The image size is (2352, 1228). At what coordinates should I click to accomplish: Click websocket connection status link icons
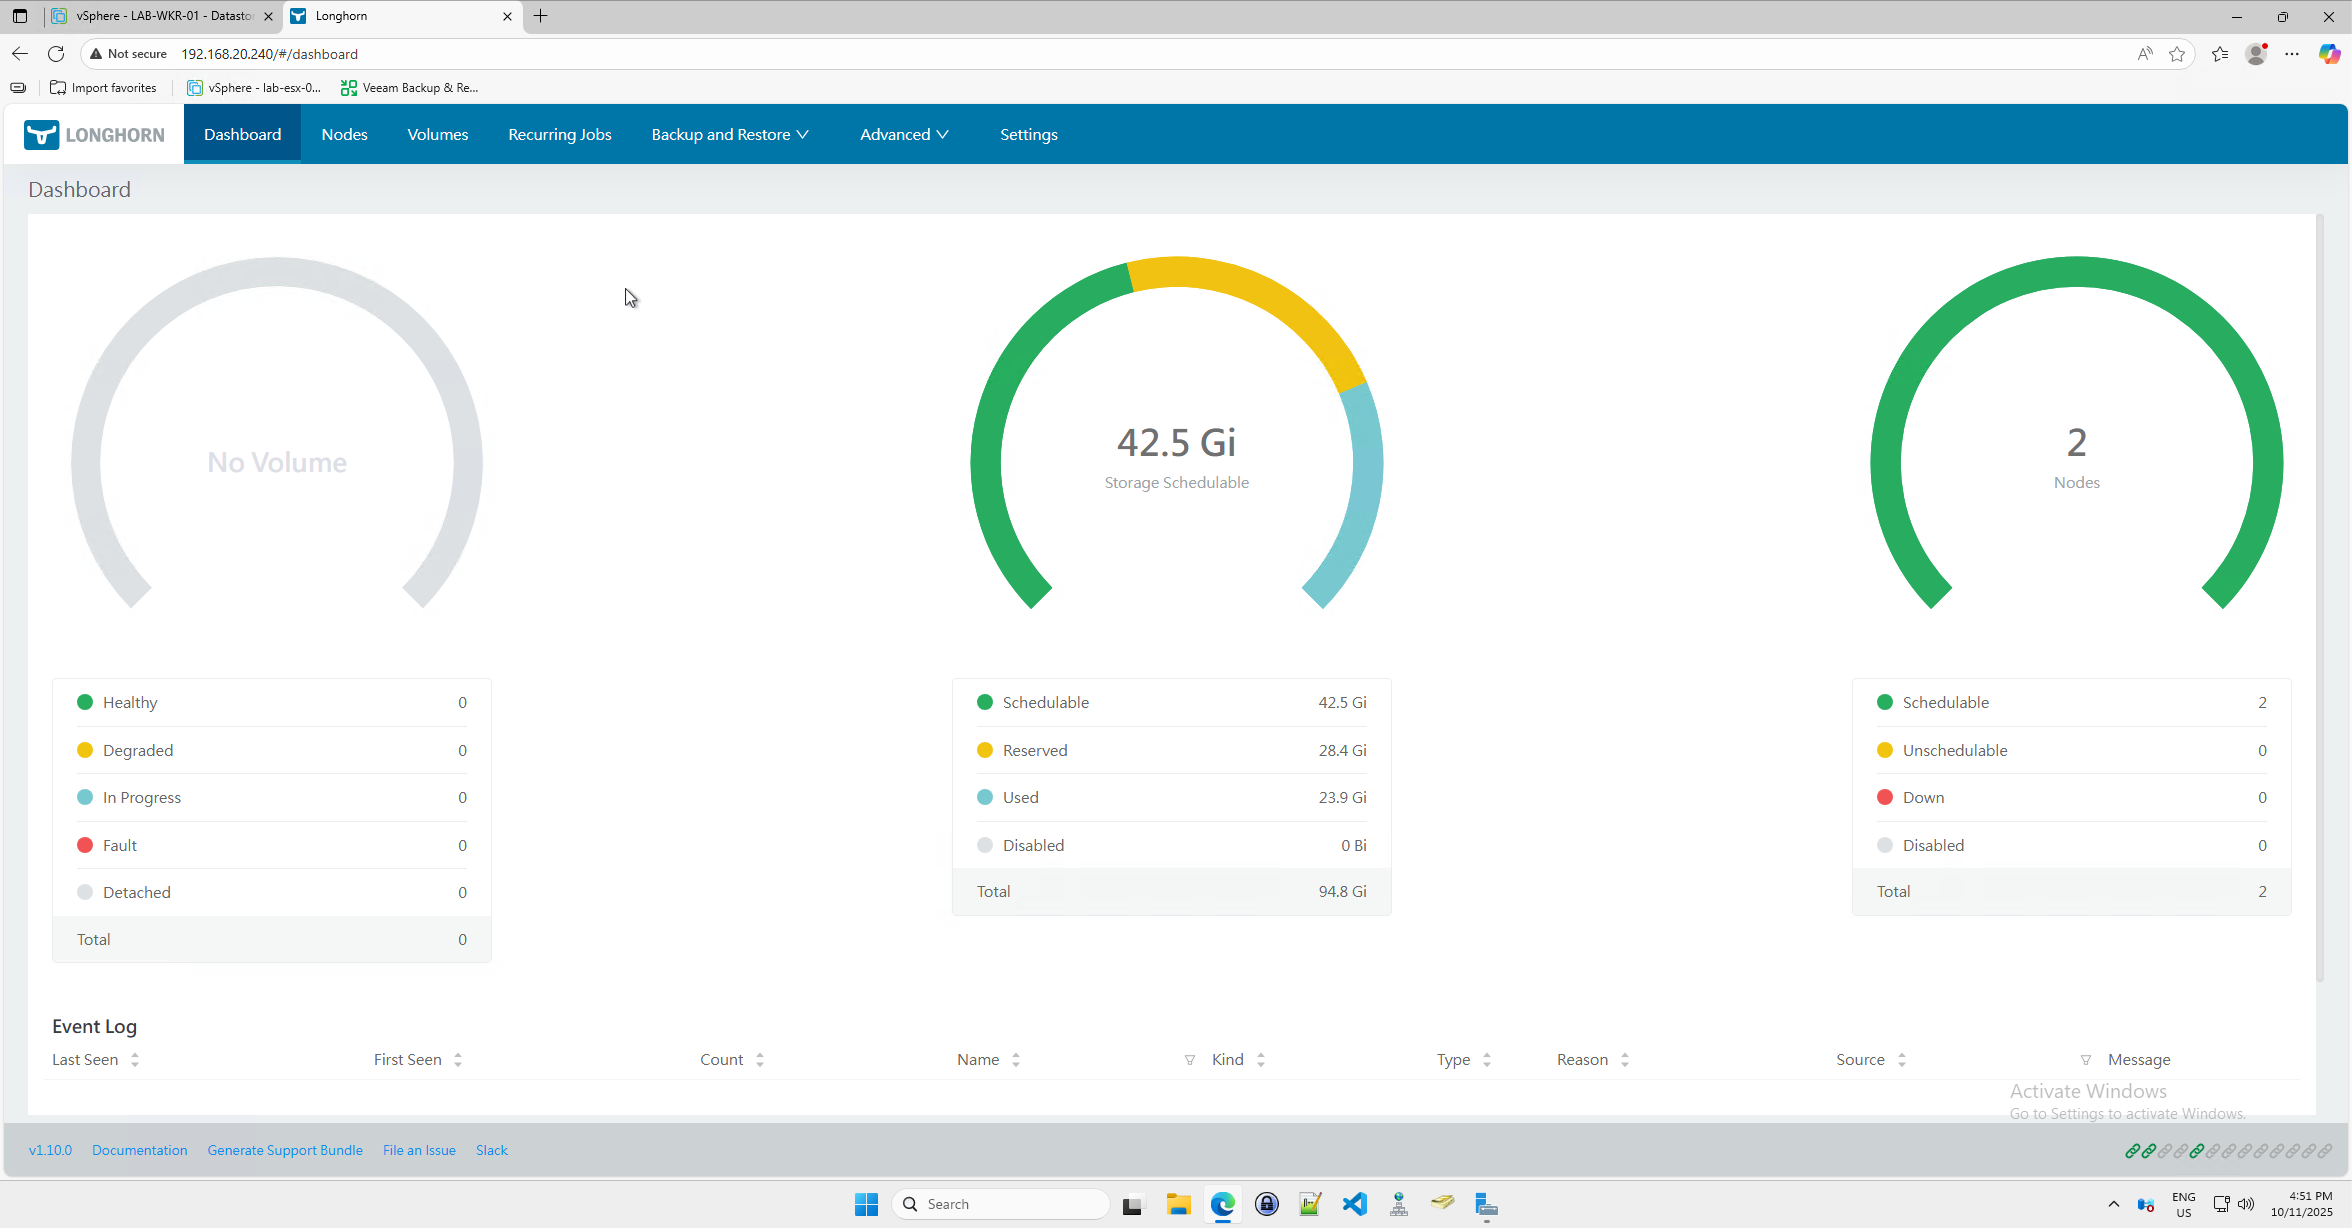(x=2228, y=1151)
